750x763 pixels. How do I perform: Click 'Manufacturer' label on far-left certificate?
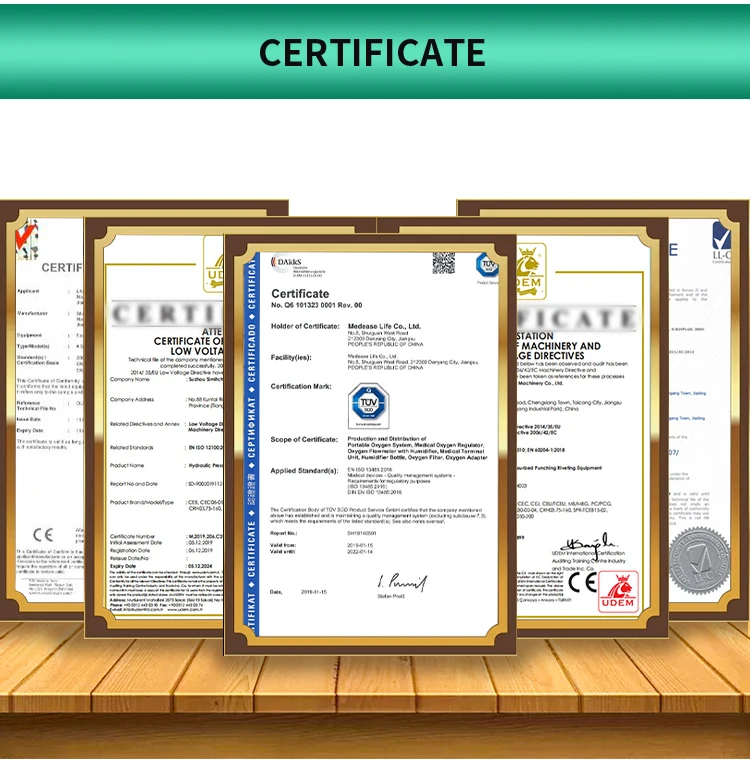point(32,313)
